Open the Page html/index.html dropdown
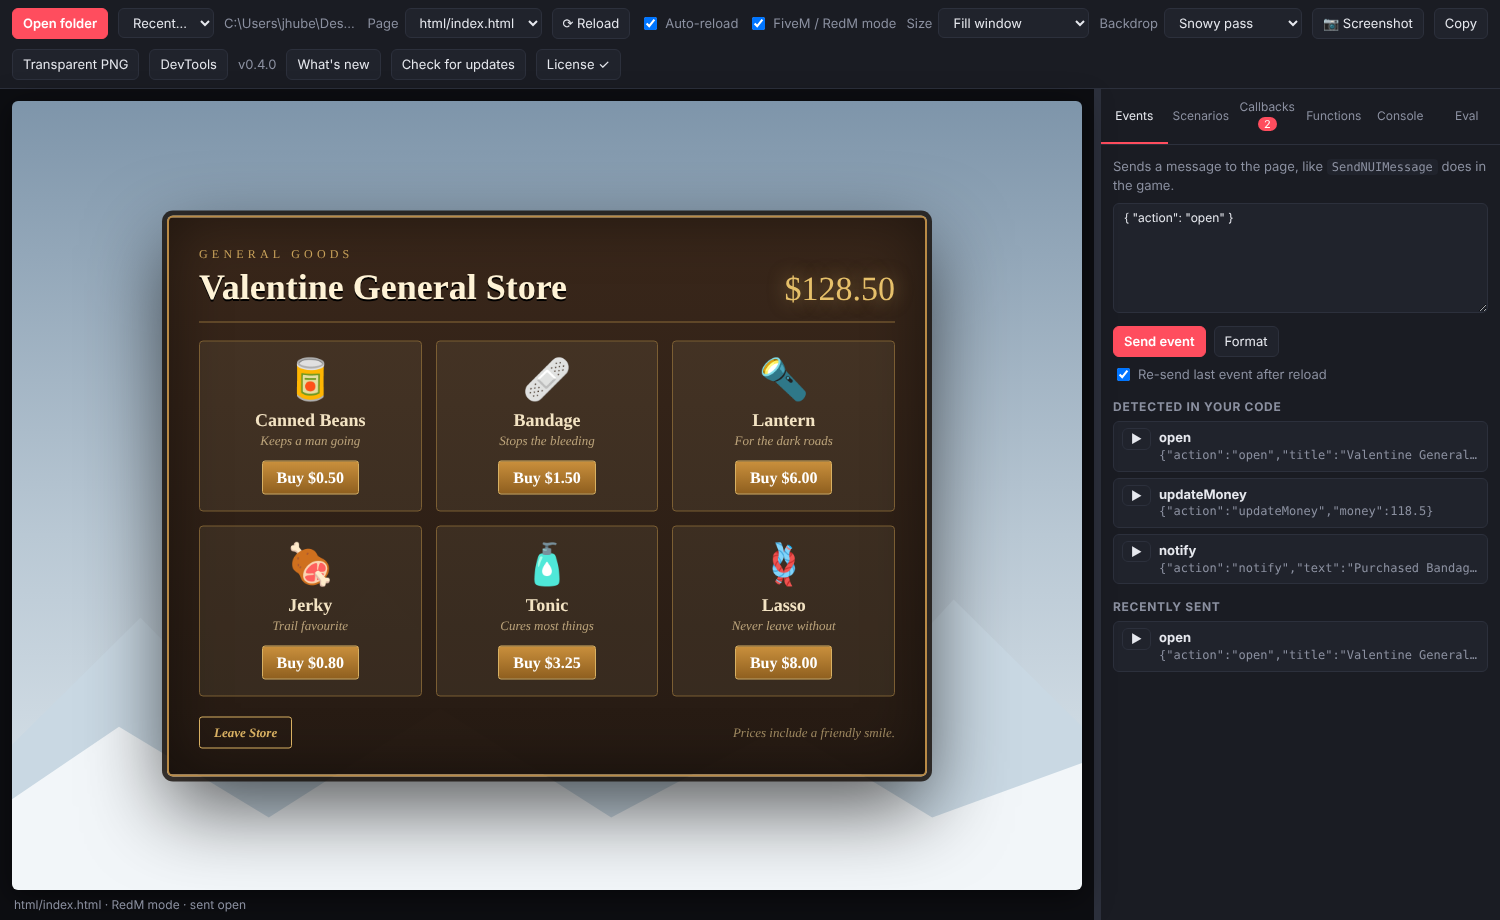The width and height of the screenshot is (1500, 920). 474,23
